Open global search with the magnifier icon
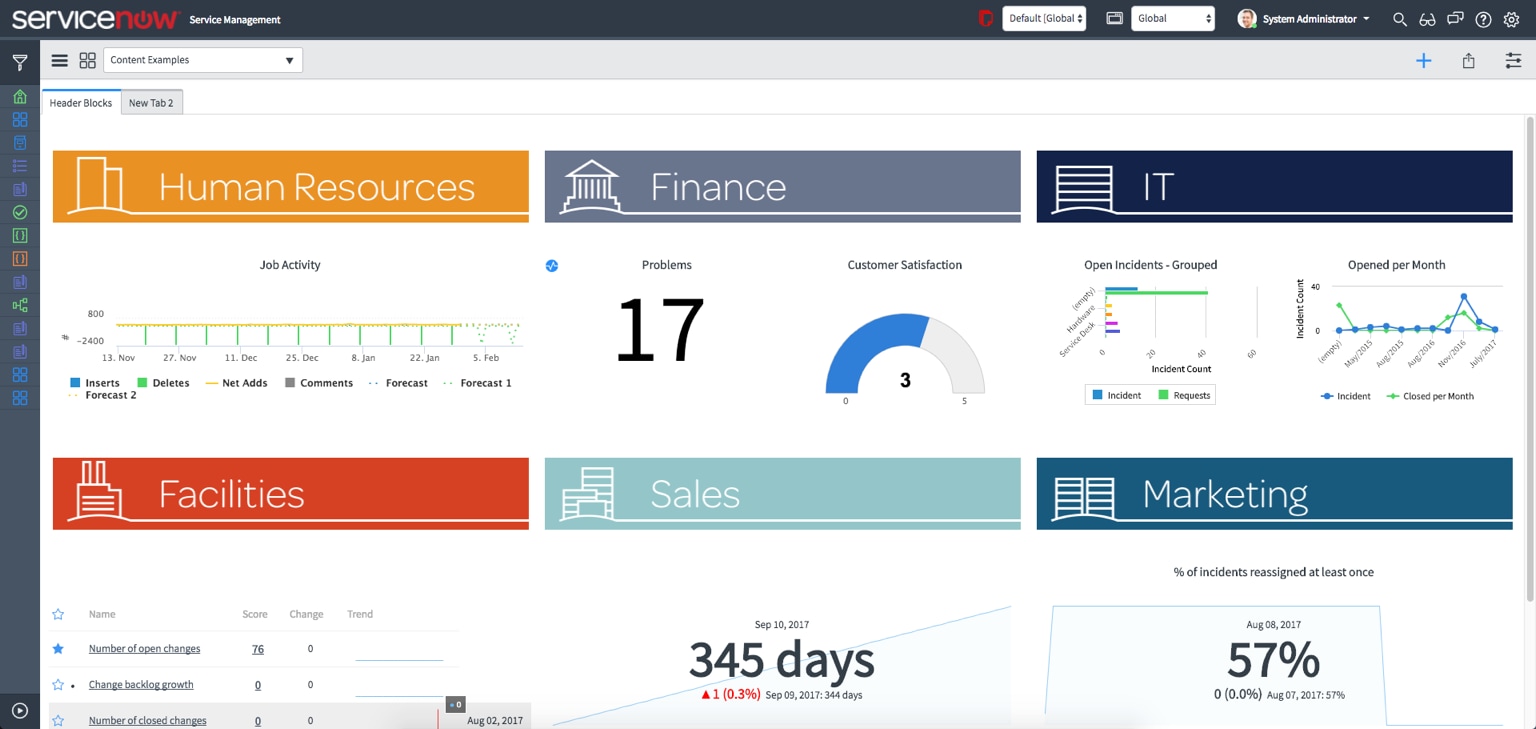The height and width of the screenshot is (729, 1536). coord(1399,19)
